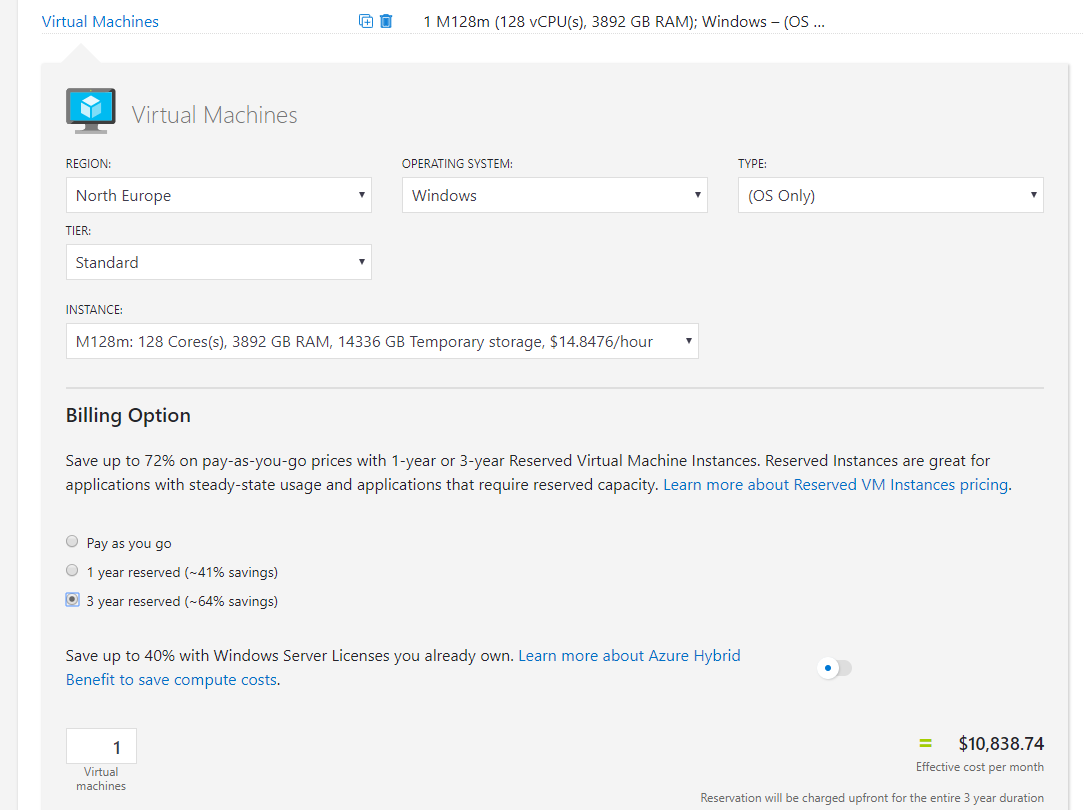Click the Virtual Machines monitor icon
Viewport: 1083px width, 810px height.
tap(90, 111)
